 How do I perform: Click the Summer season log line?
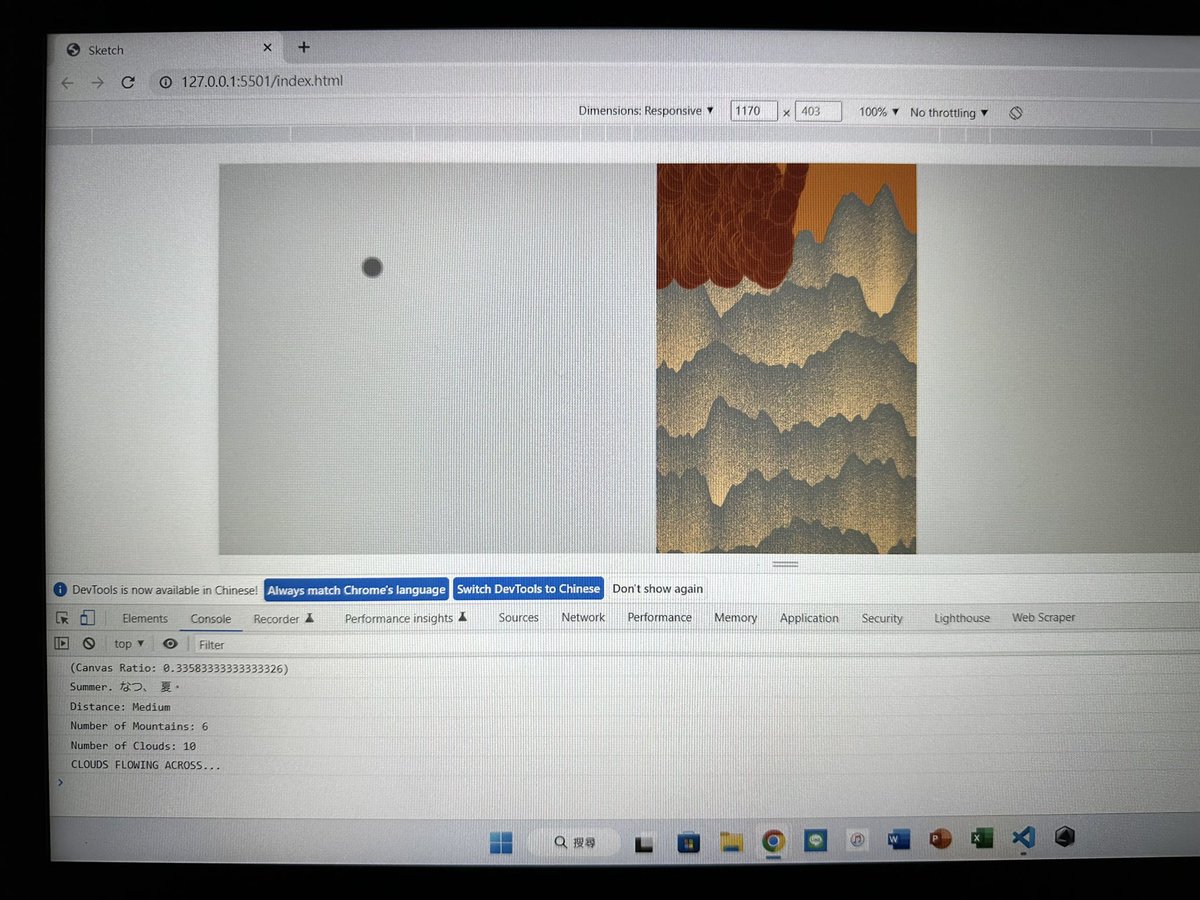(124, 687)
